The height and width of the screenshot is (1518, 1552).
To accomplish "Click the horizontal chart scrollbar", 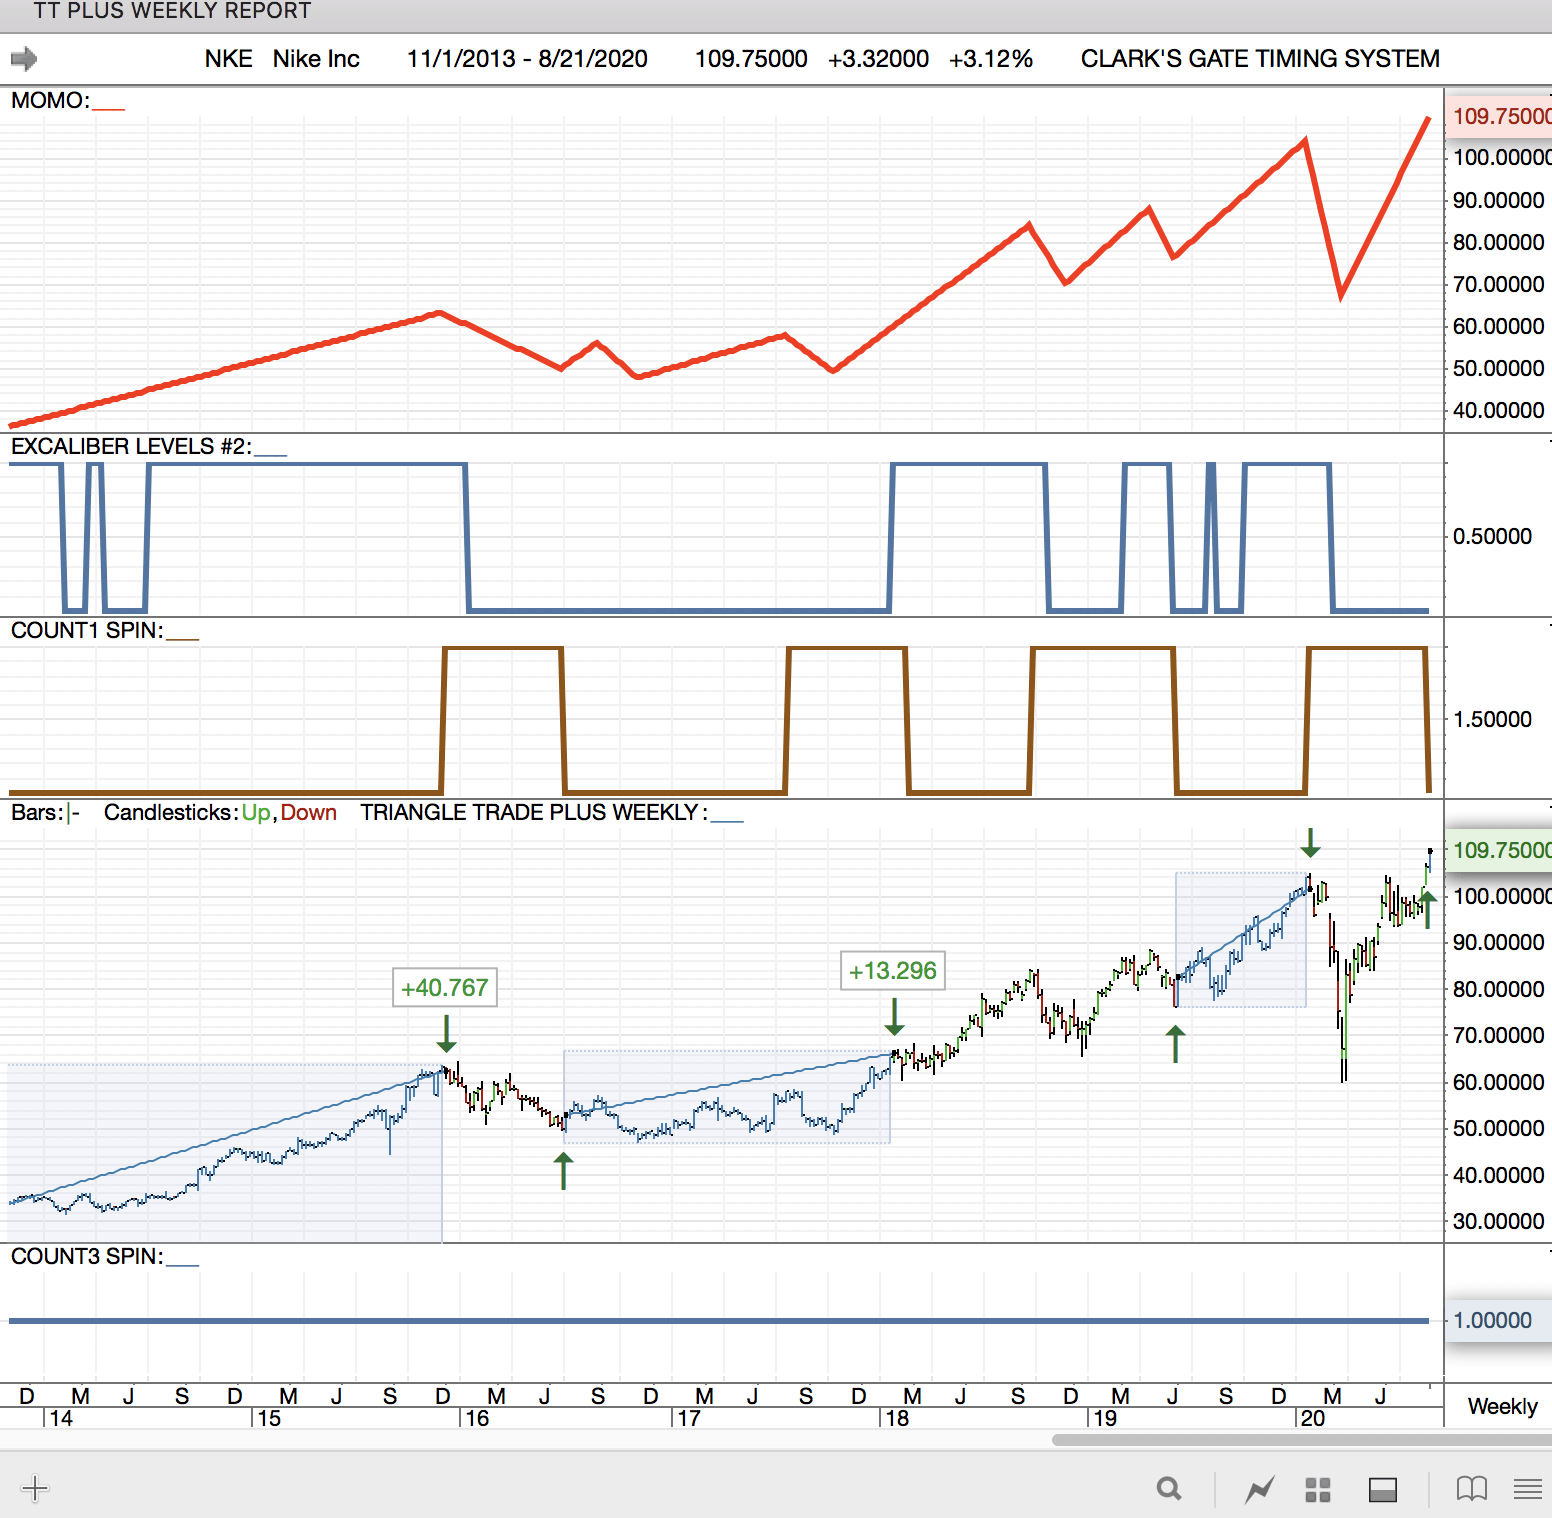I will point(1300,1440).
